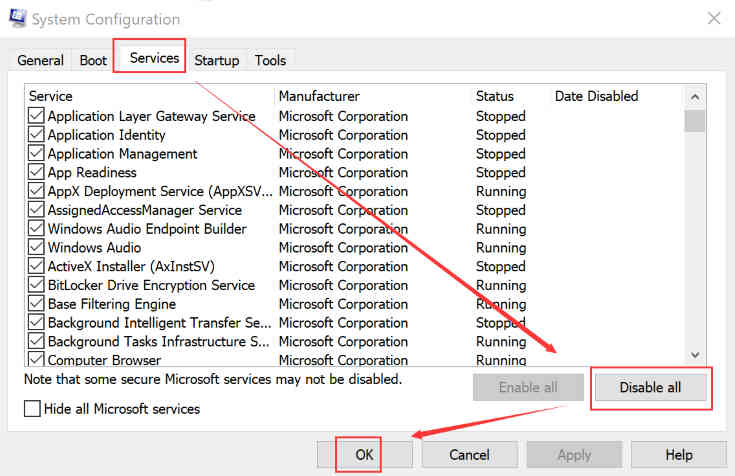
Task: Uncheck the Base Filtering Engine checkbox
Action: tap(37, 304)
